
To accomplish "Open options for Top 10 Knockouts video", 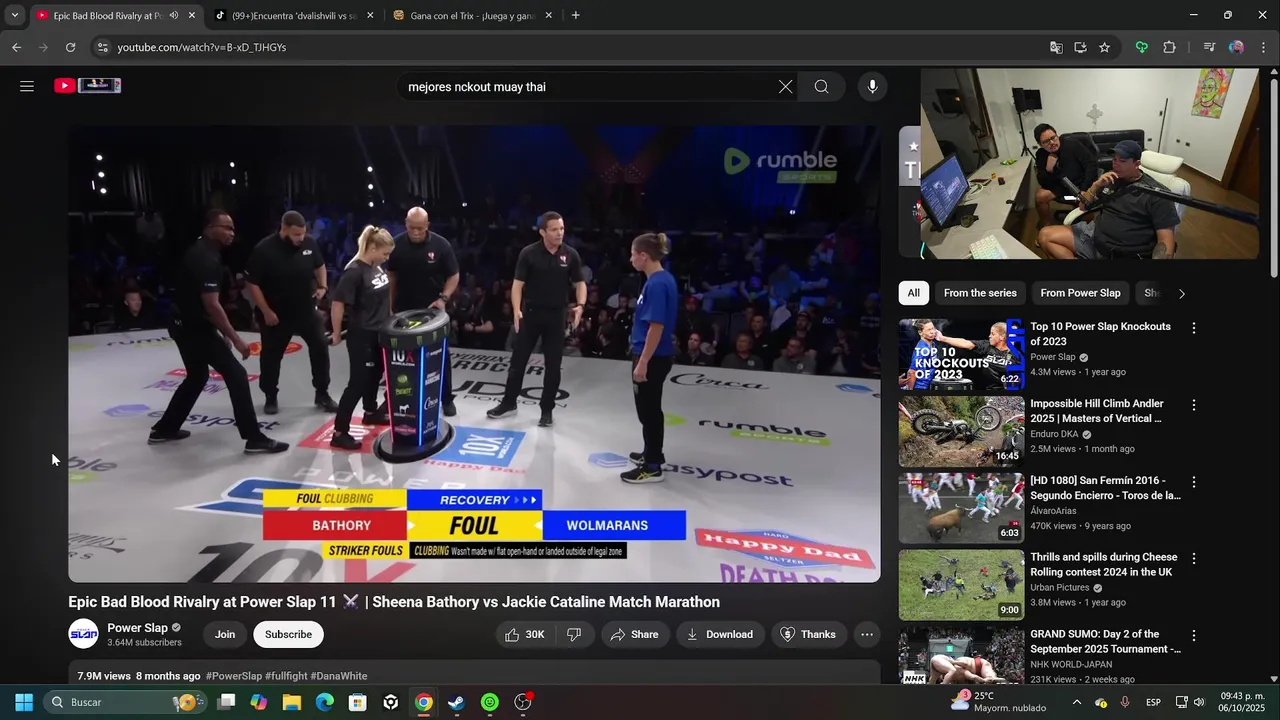I will [1193, 328].
